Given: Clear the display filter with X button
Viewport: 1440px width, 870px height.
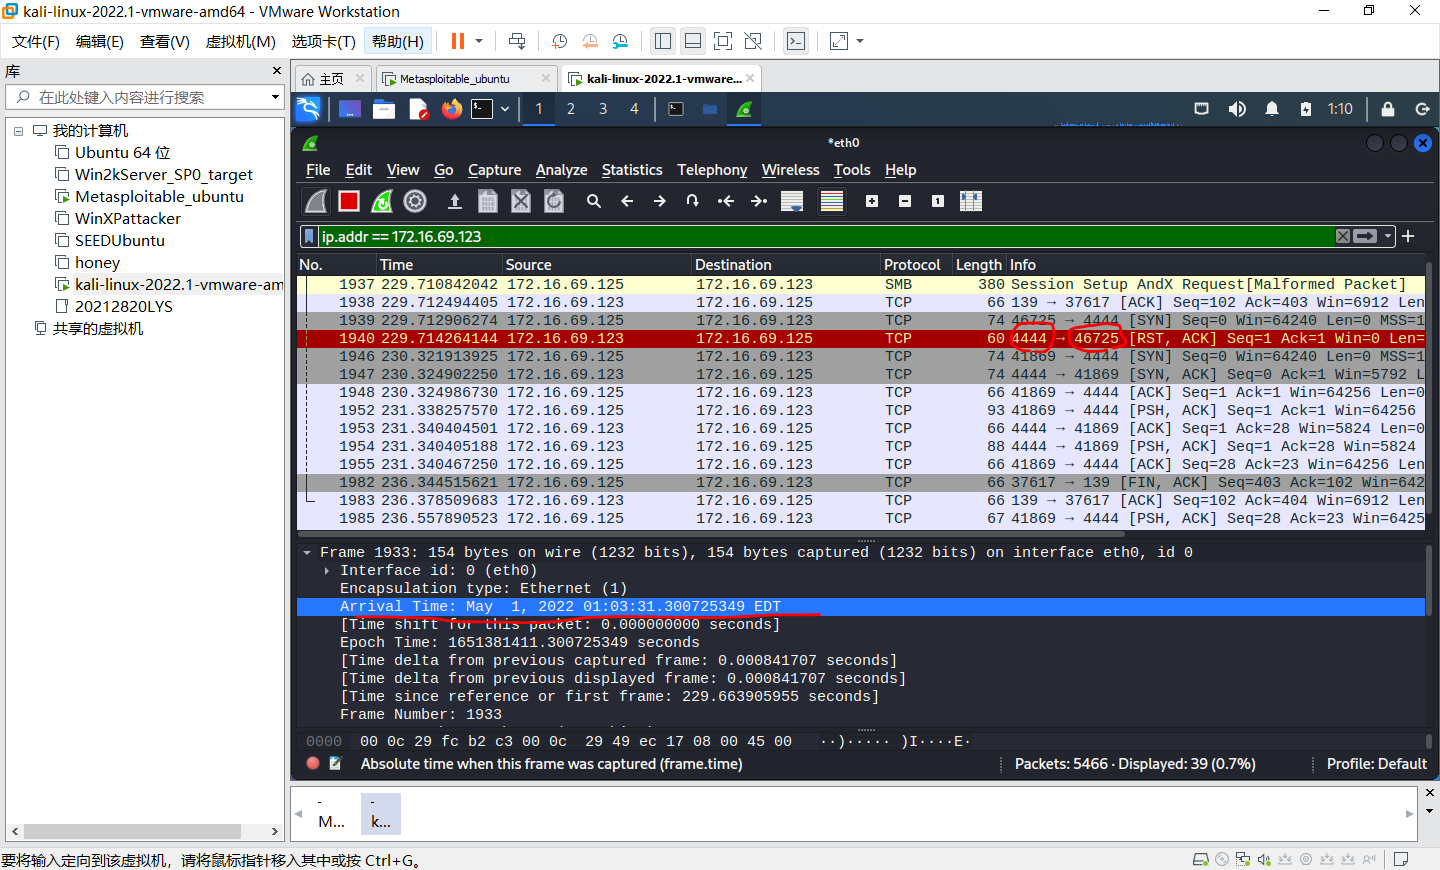Looking at the screenshot, I should pos(1343,236).
